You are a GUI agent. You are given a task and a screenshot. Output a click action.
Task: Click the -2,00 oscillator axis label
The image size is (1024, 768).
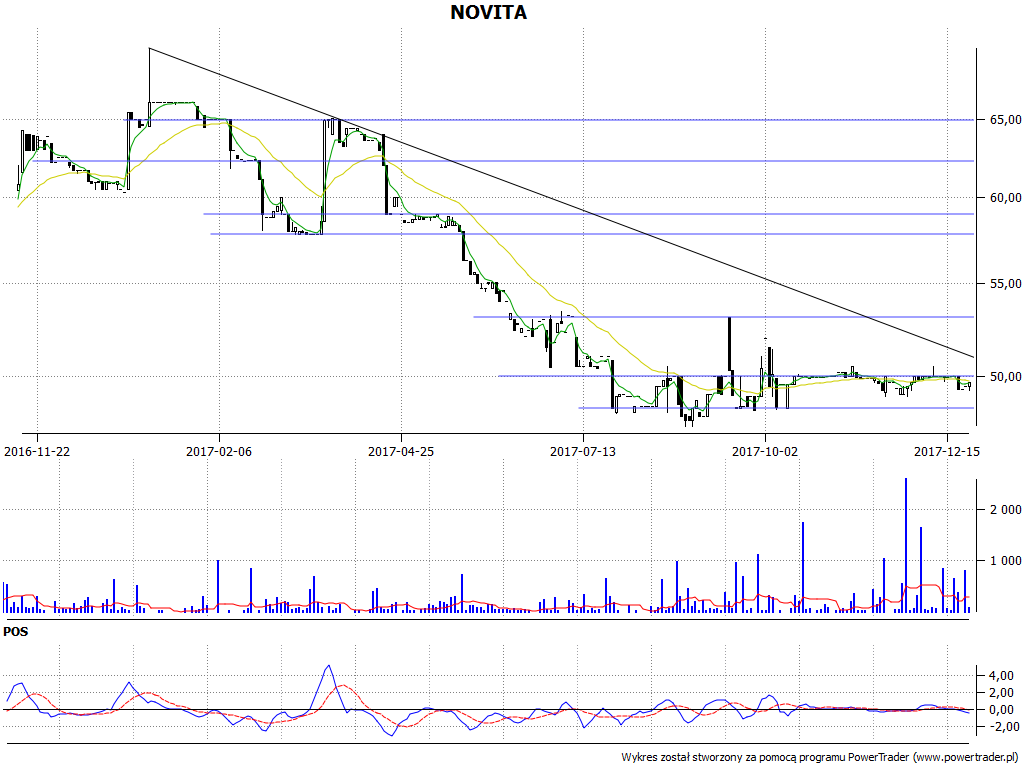click(1000, 726)
